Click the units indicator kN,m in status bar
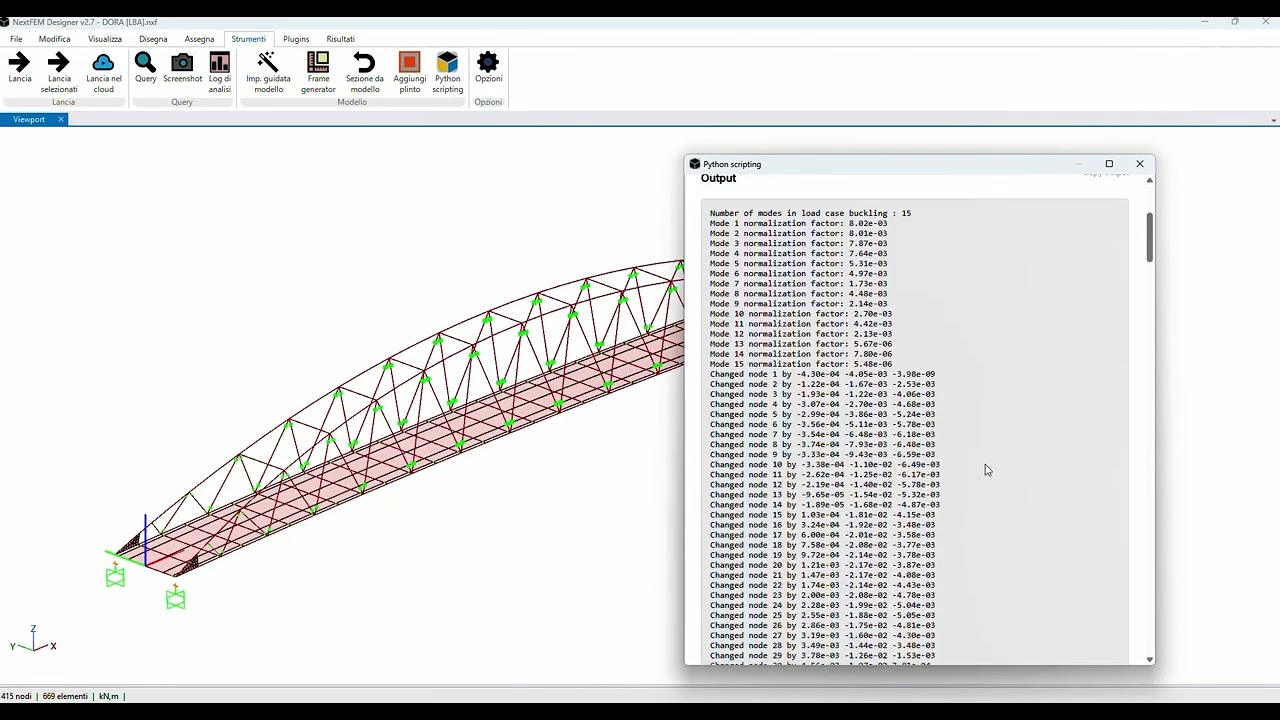Image resolution: width=1280 pixels, height=720 pixels. pos(109,696)
